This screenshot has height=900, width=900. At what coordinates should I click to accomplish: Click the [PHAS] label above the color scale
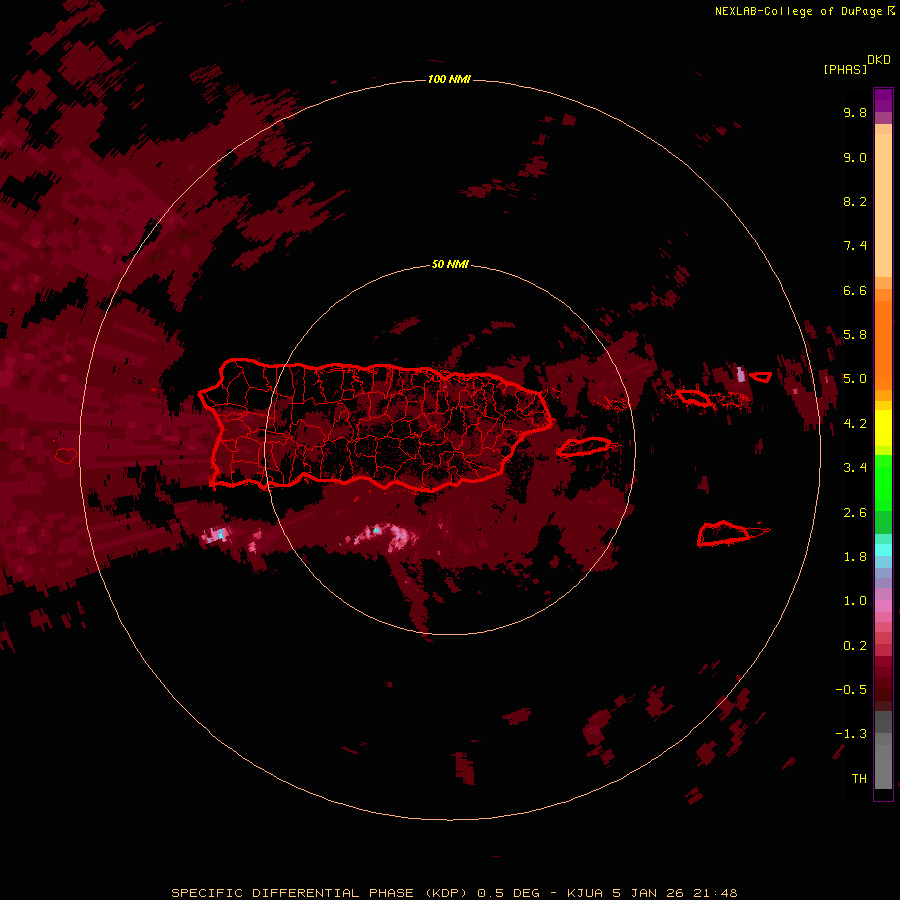click(845, 69)
